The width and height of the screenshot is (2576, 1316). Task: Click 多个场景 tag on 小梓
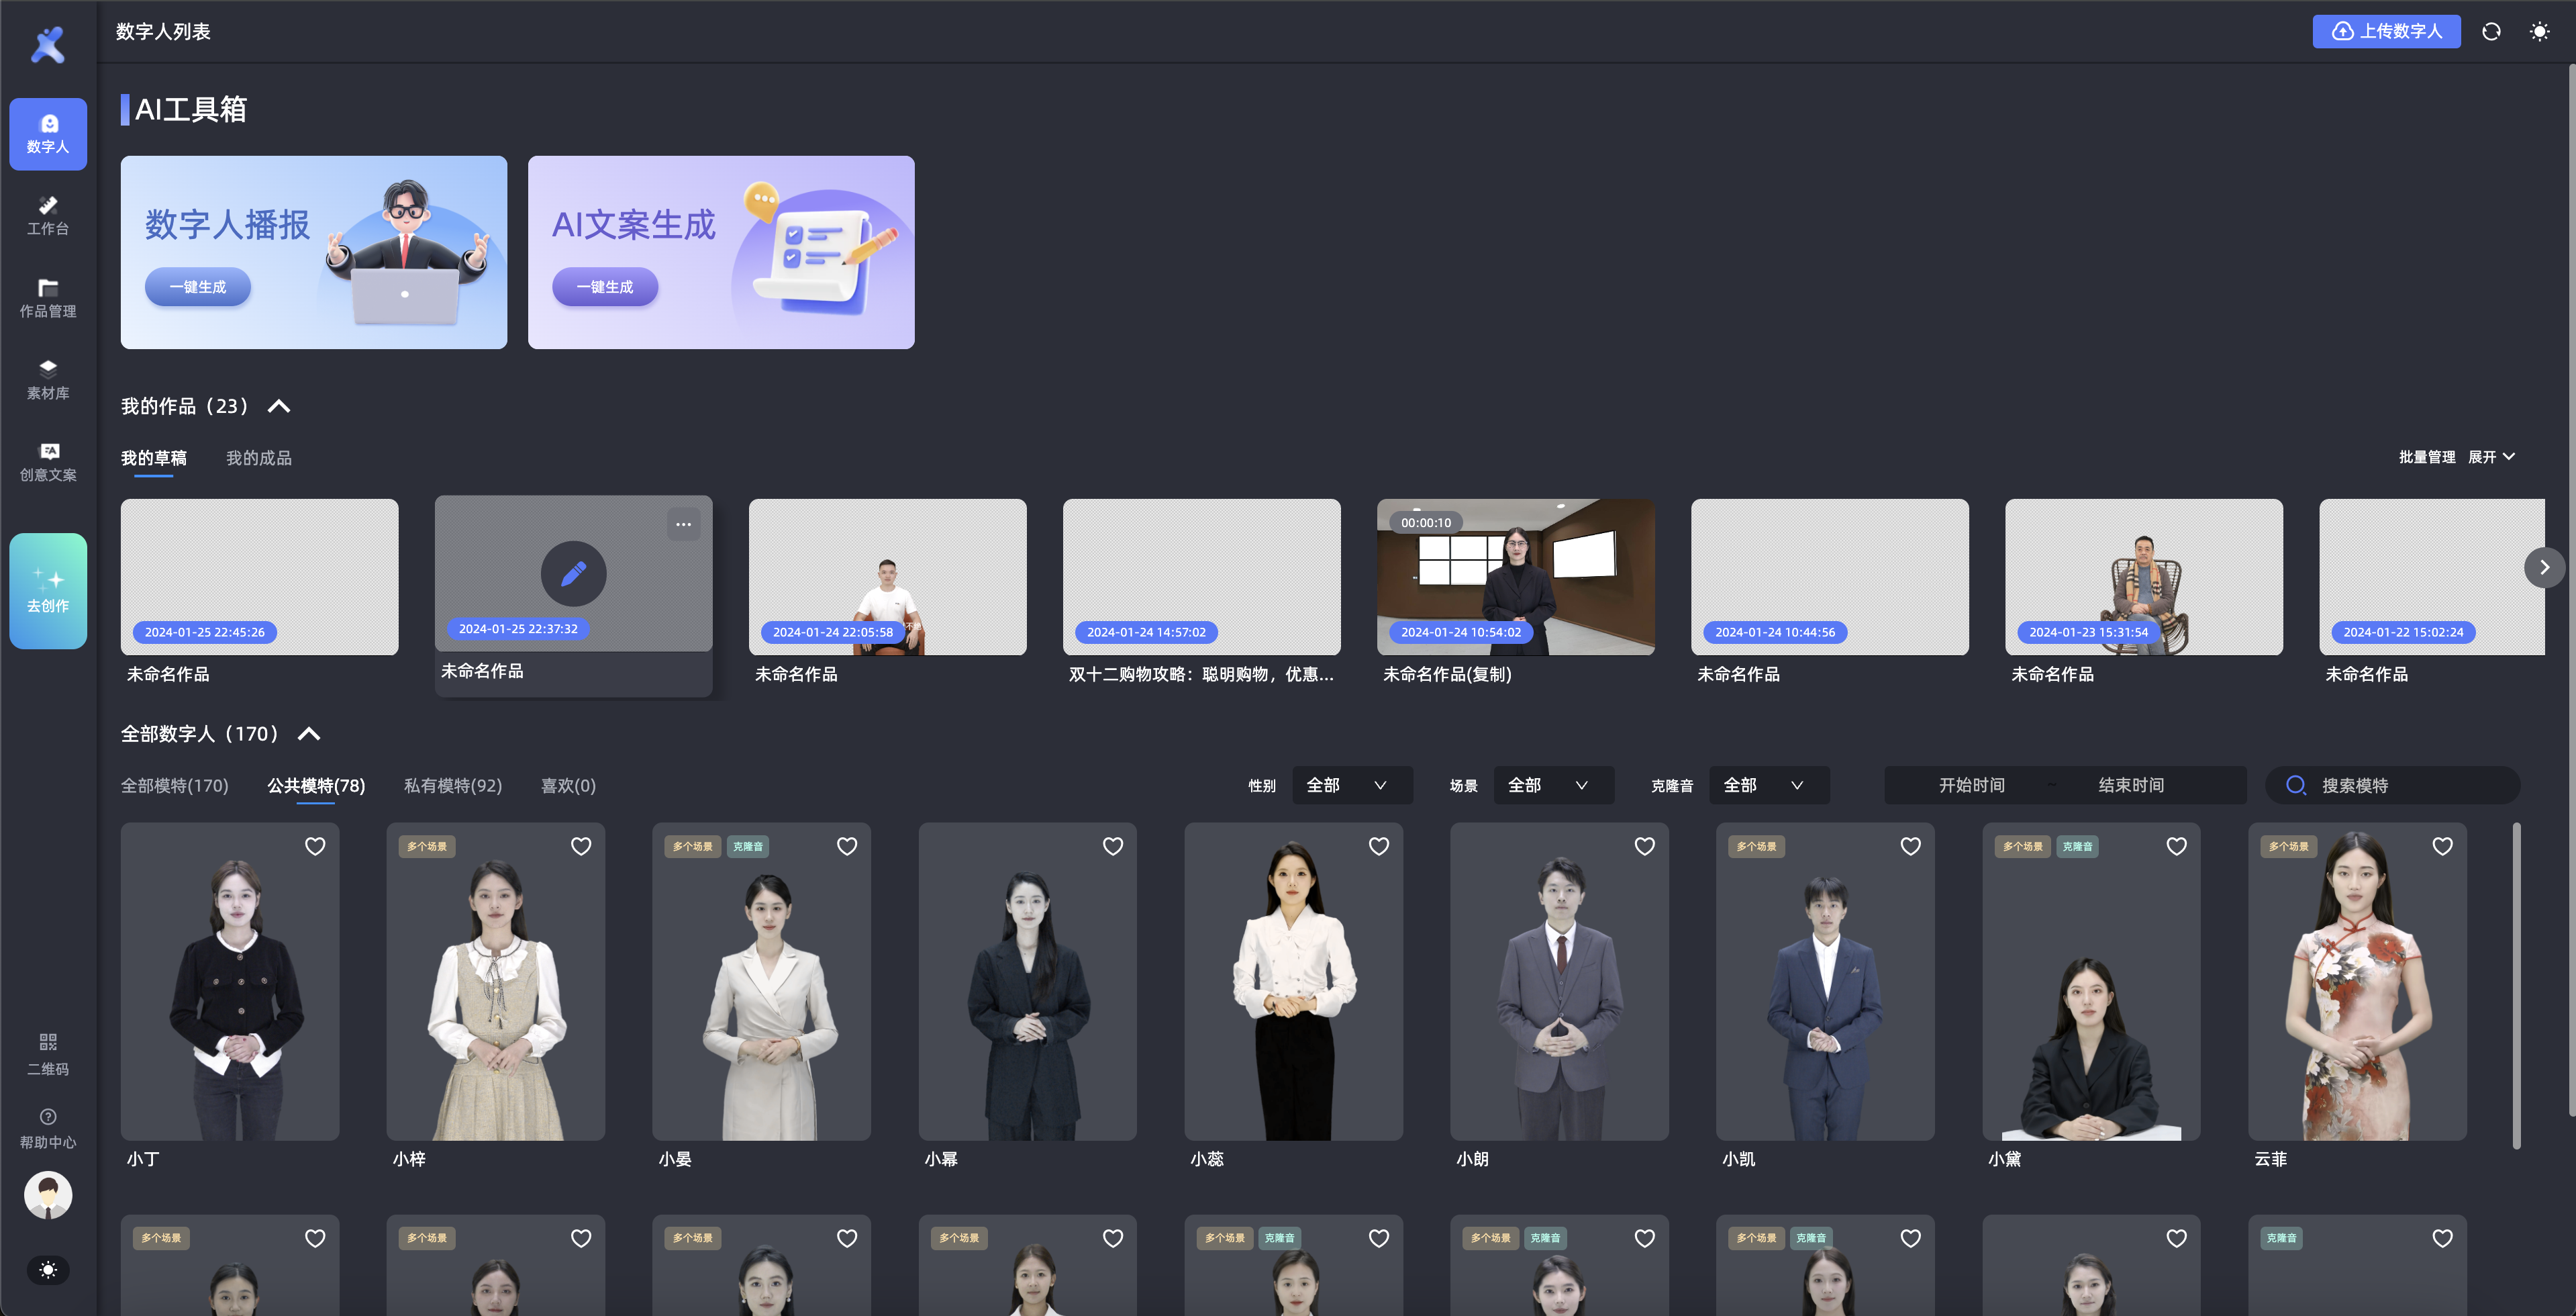tap(427, 846)
